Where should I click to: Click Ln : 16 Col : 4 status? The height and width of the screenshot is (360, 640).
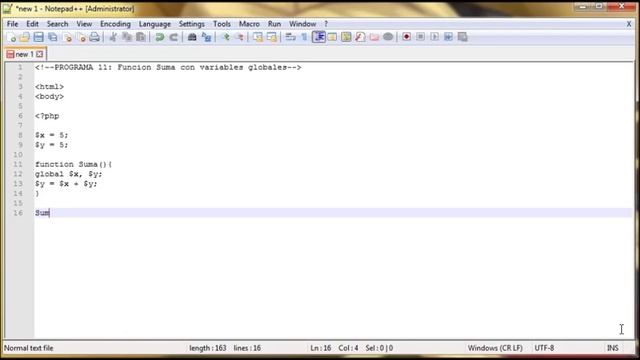(x=334, y=348)
